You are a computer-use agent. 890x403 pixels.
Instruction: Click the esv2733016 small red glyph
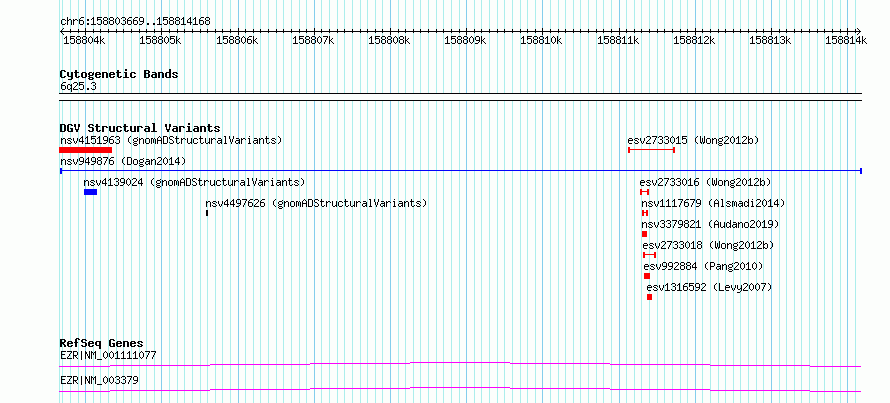(644, 192)
